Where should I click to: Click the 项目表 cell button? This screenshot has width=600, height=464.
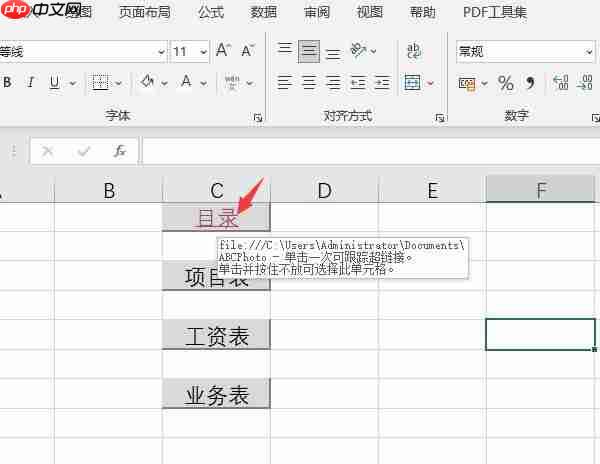pos(216,277)
